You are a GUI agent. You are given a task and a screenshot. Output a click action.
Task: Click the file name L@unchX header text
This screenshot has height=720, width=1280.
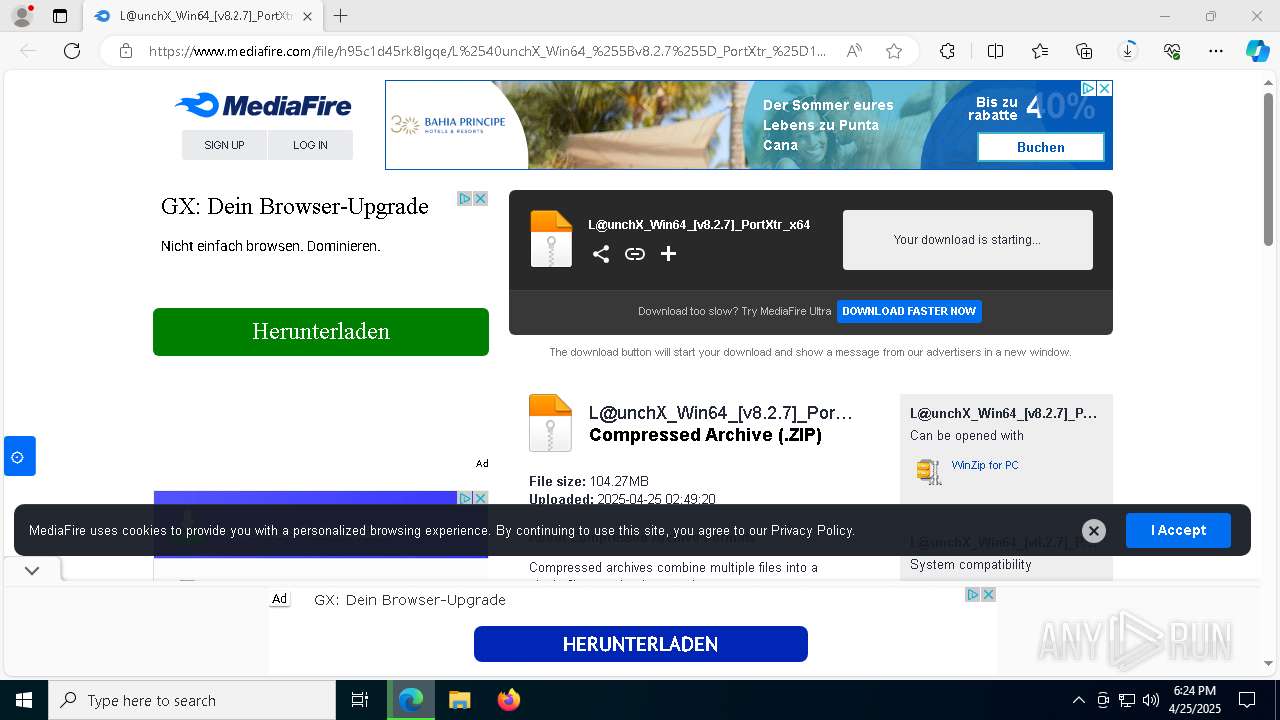(699, 225)
